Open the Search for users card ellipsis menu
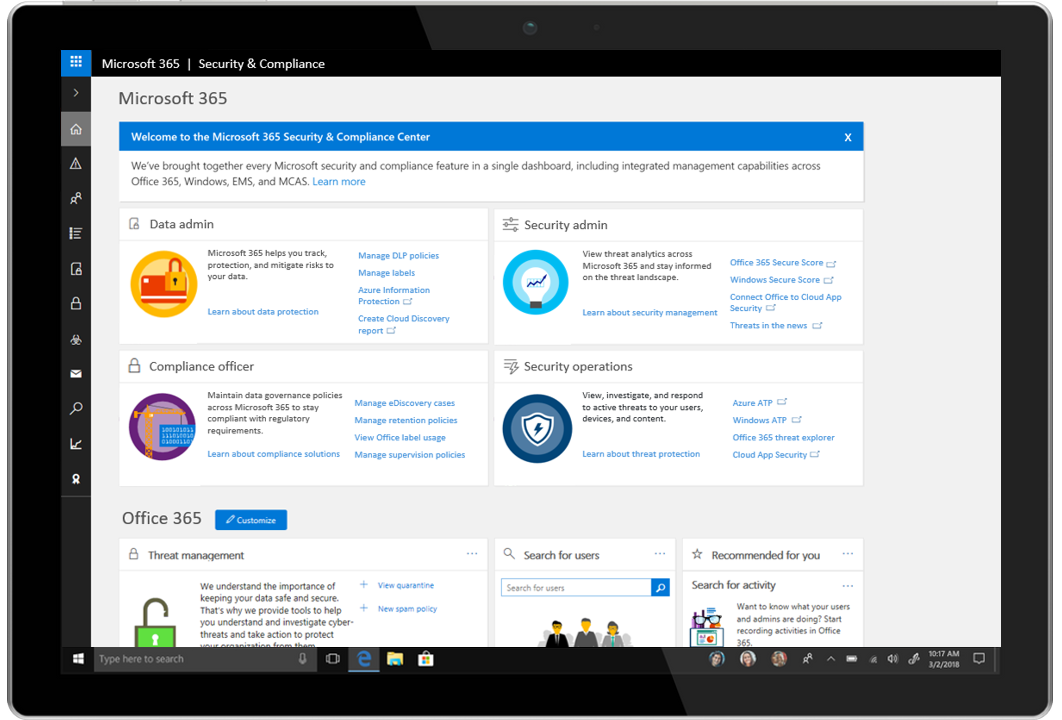Viewport: 1062px width, 720px height. tap(659, 553)
